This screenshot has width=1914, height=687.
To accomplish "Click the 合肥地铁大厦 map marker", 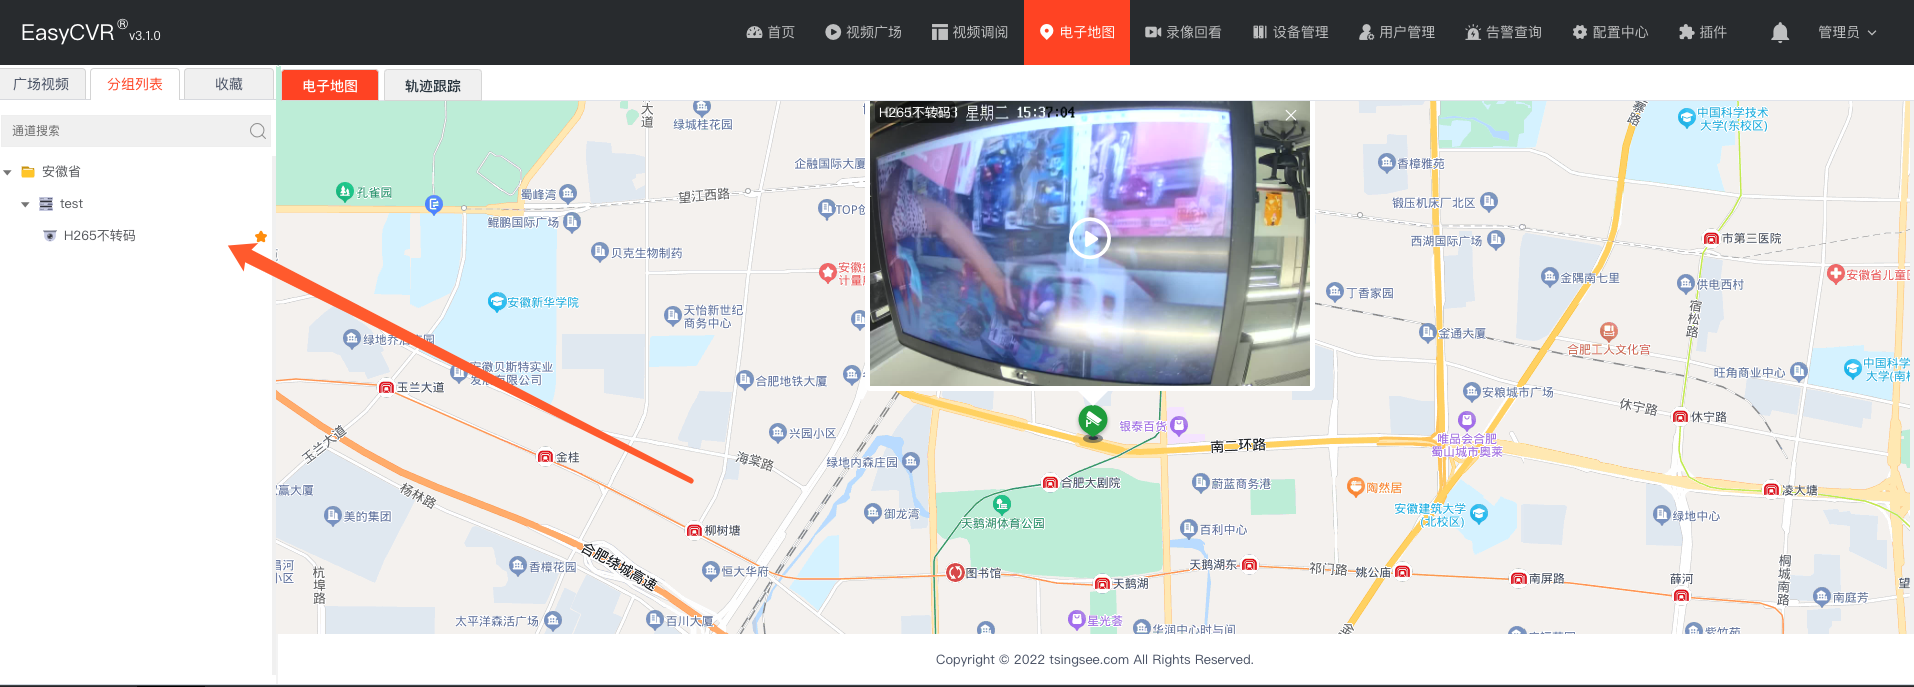I will click(x=744, y=380).
